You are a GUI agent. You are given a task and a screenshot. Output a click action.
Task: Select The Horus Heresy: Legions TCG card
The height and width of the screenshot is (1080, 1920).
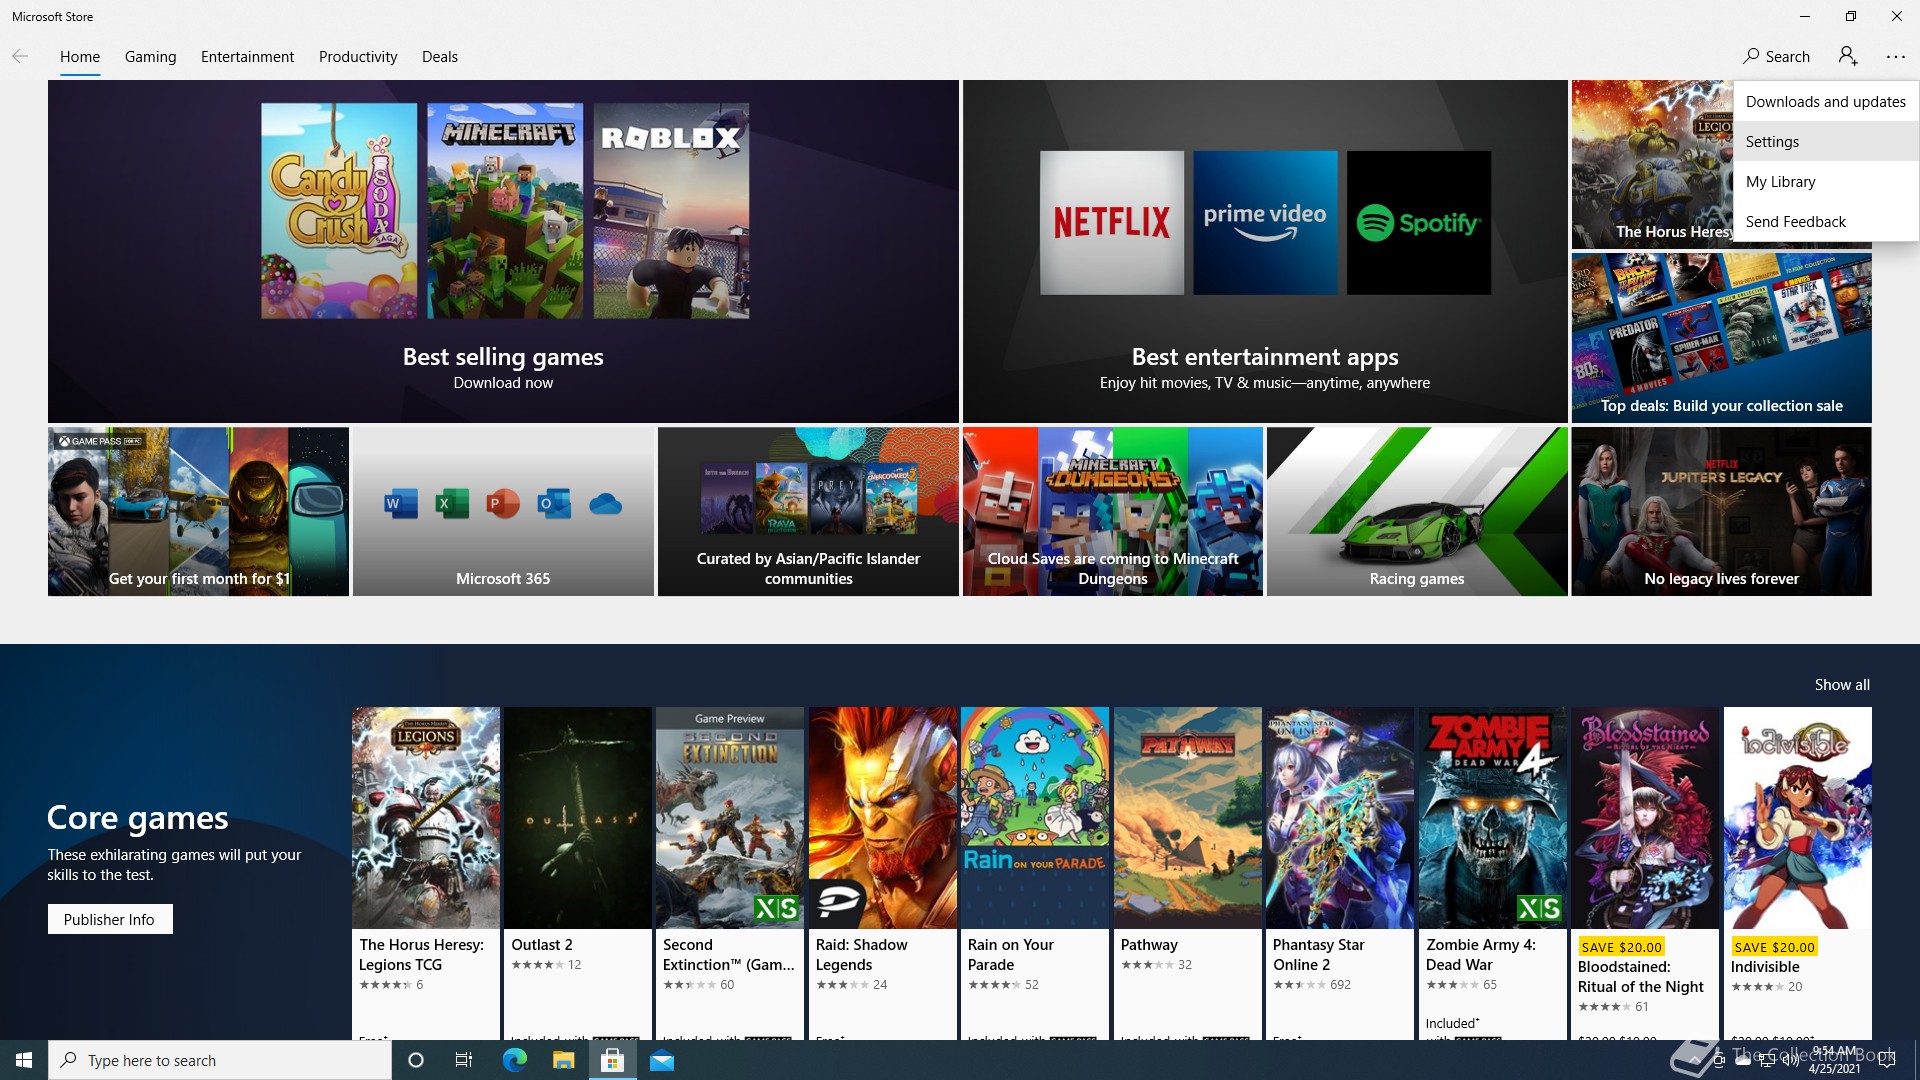pos(426,873)
